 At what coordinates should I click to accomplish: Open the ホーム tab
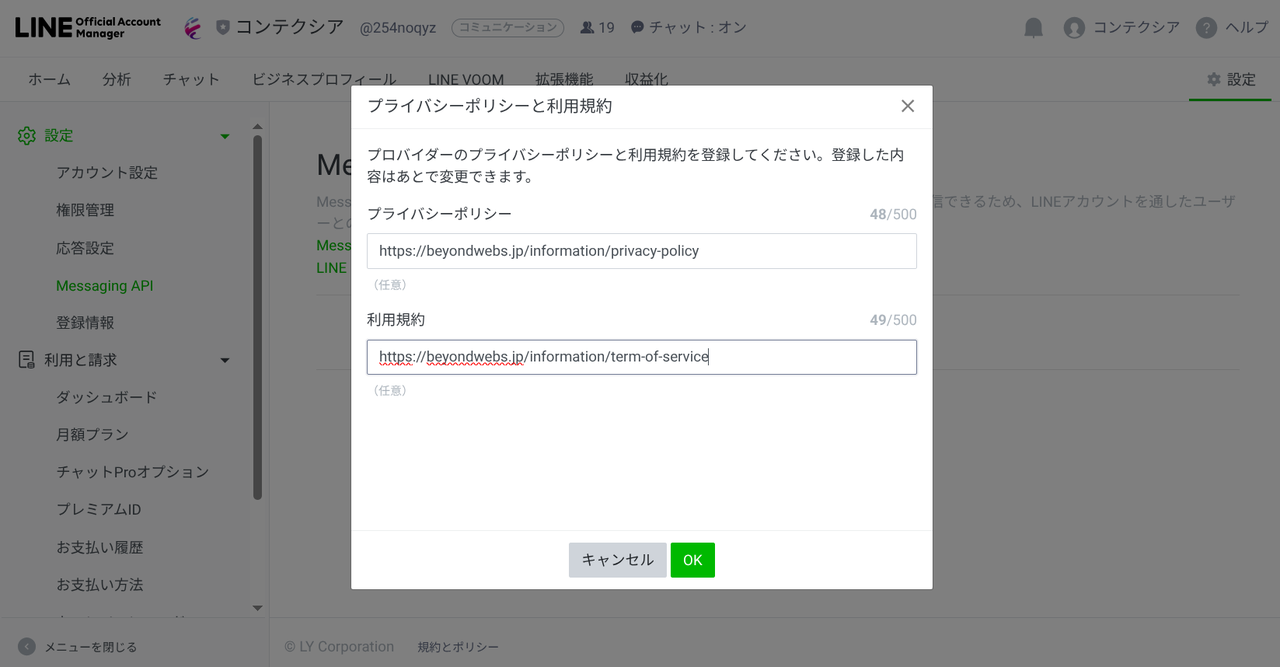tap(49, 79)
